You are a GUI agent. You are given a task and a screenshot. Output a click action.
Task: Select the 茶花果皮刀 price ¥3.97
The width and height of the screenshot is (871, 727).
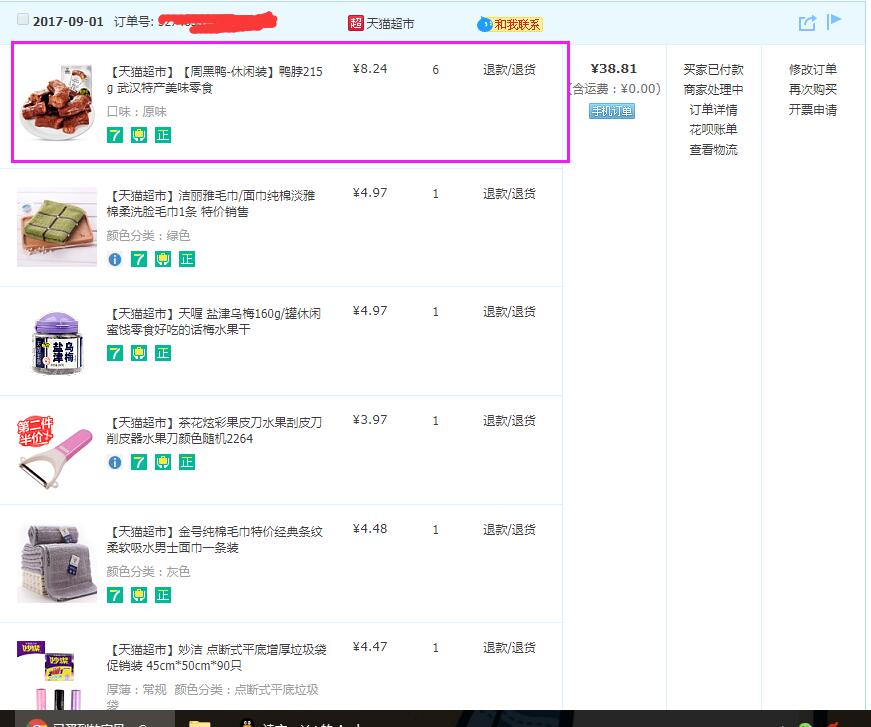370,419
